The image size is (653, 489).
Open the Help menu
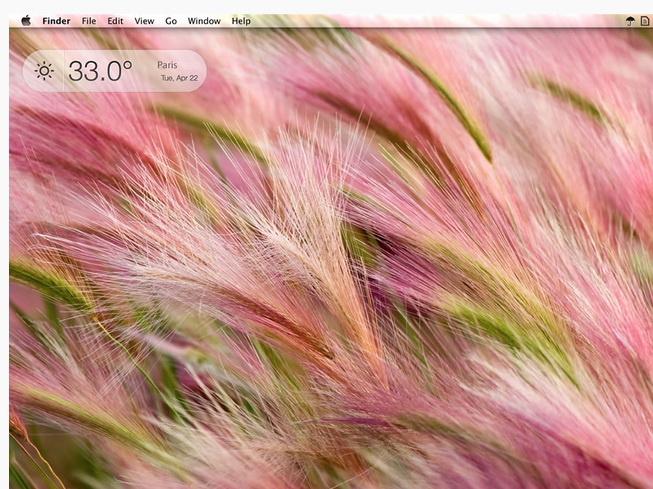pos(241,21)
